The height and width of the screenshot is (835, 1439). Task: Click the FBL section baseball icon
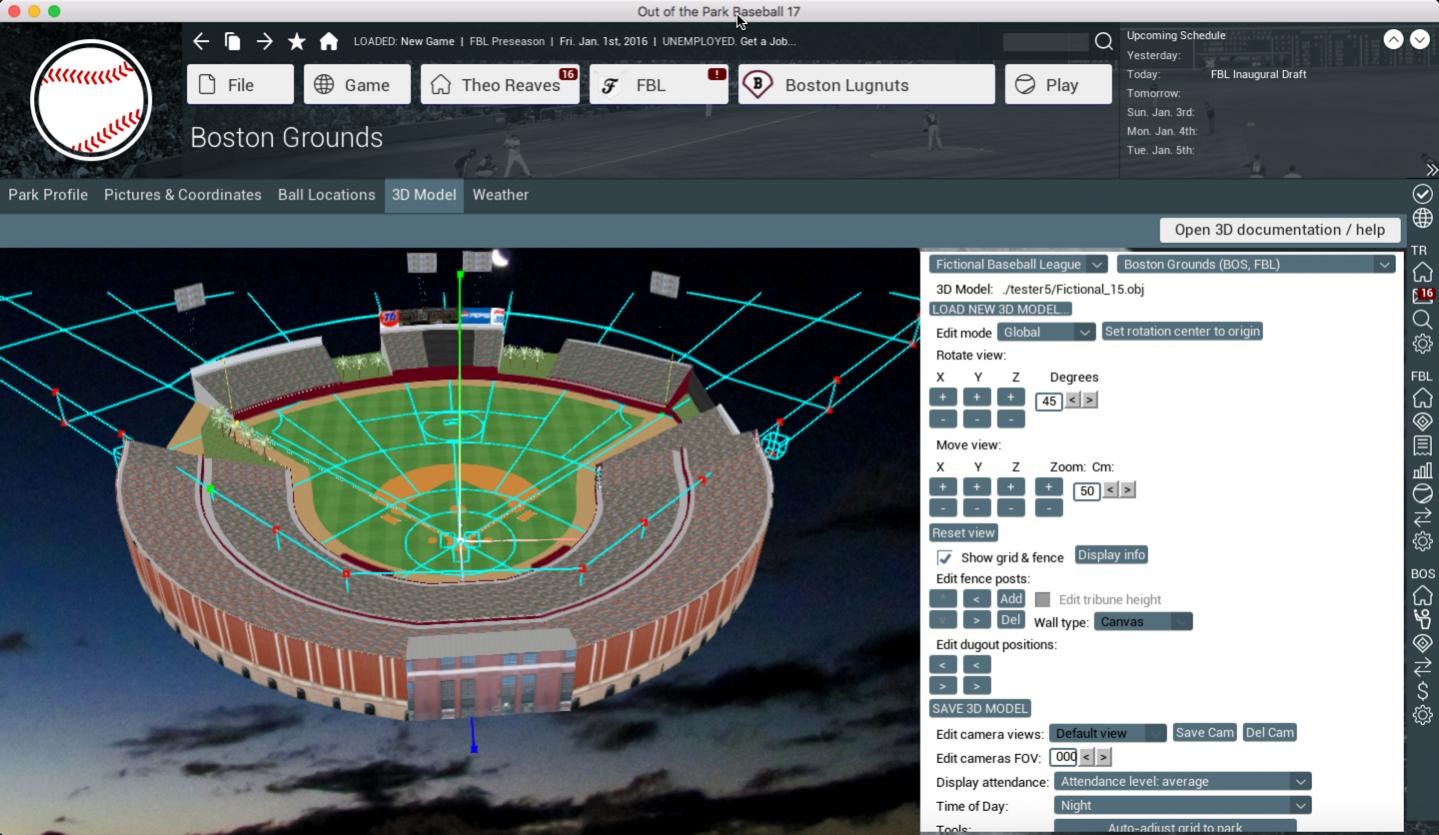pos(1422,494)
